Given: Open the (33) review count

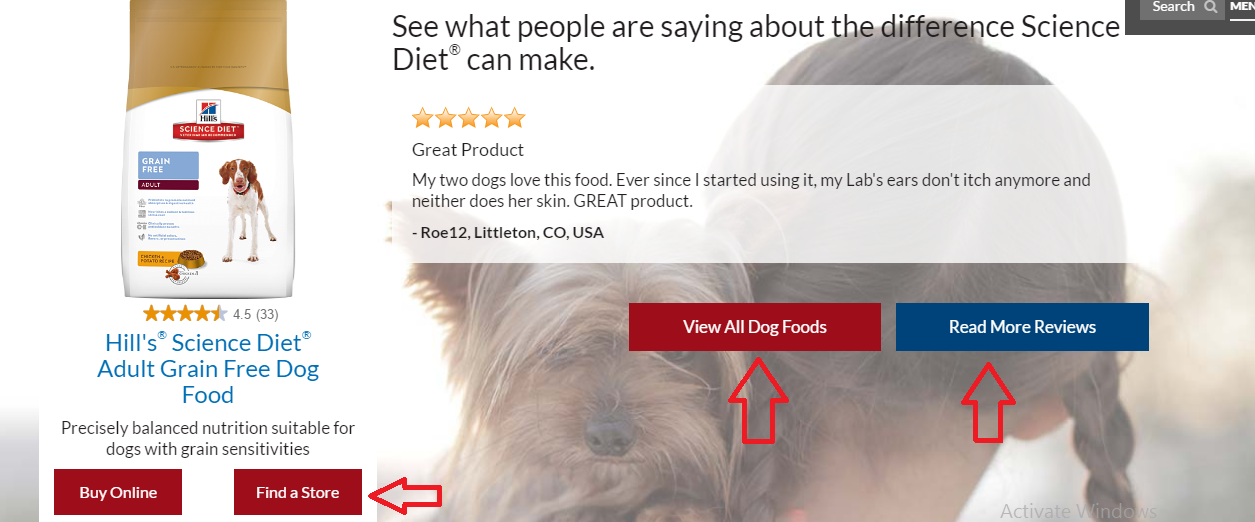Looking at the screenshot, I should [x=267, y=314].
